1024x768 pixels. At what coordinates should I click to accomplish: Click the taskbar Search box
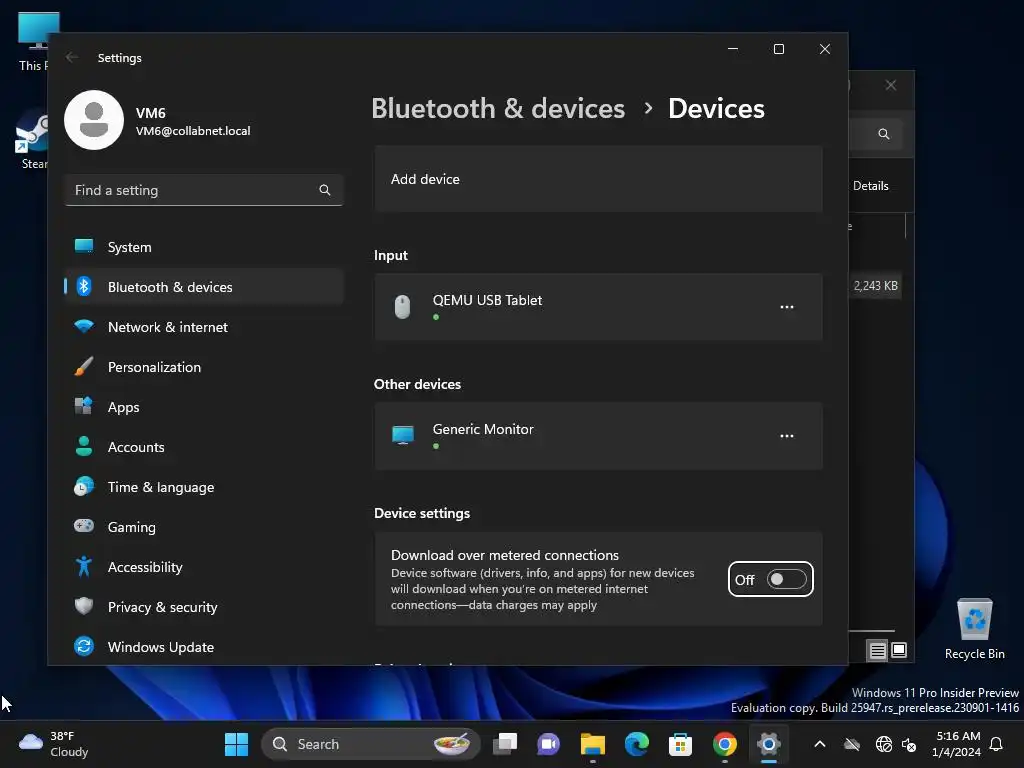370,744
